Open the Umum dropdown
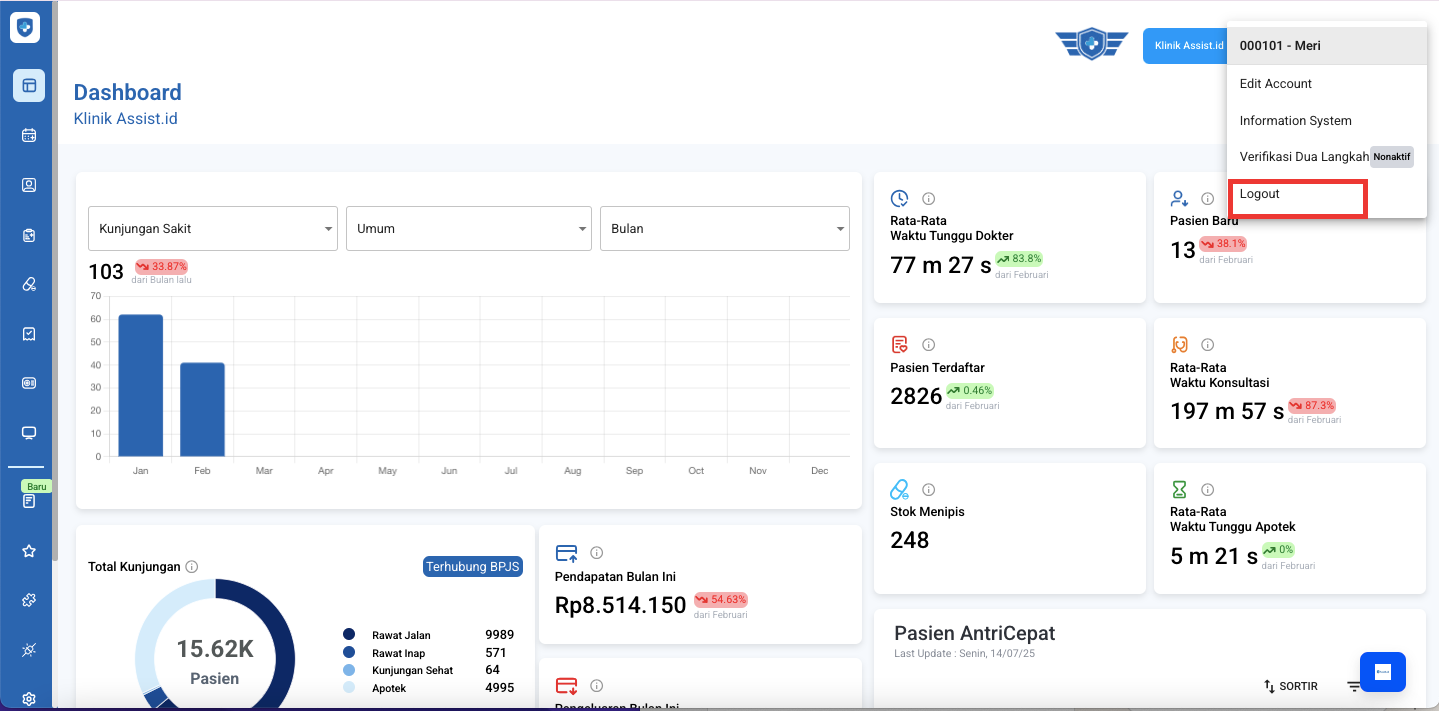The height and width of the screenshot is (711, 1439). point(468,229)
